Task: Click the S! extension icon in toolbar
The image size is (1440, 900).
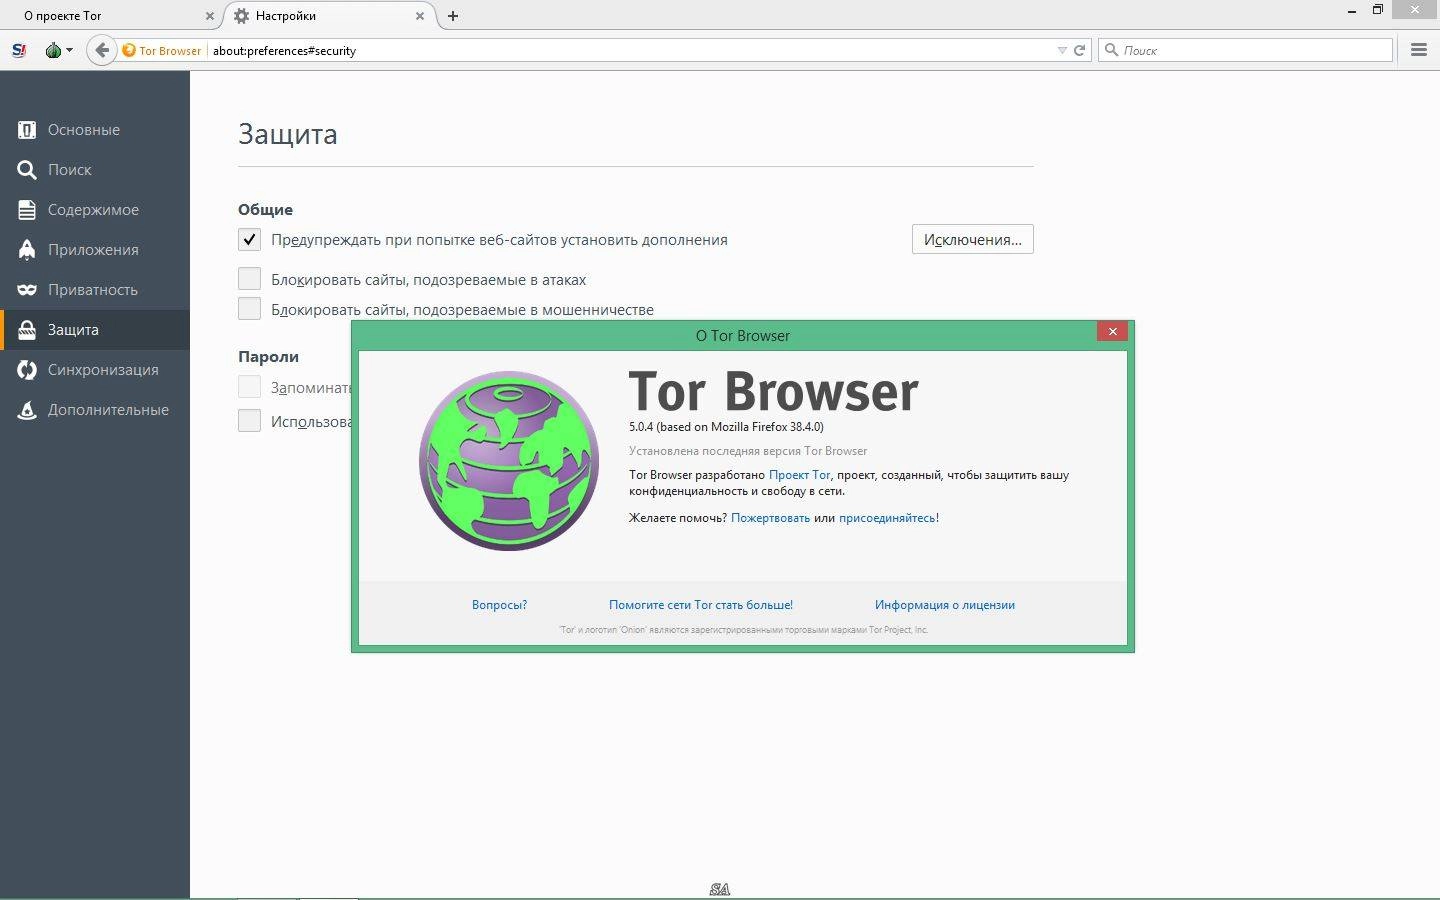Action: pyautogui.click(x=18, y=50)
